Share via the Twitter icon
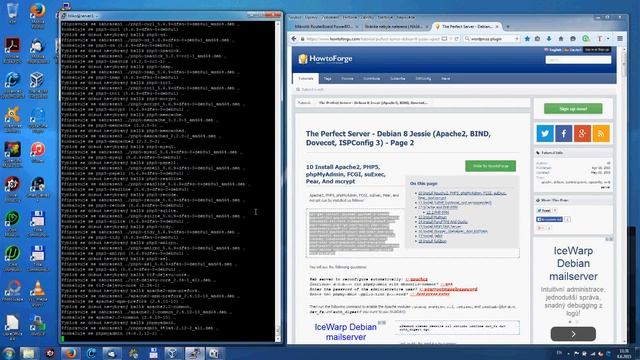Viewport: 640px width, 360px height. [x=545, y=133]
